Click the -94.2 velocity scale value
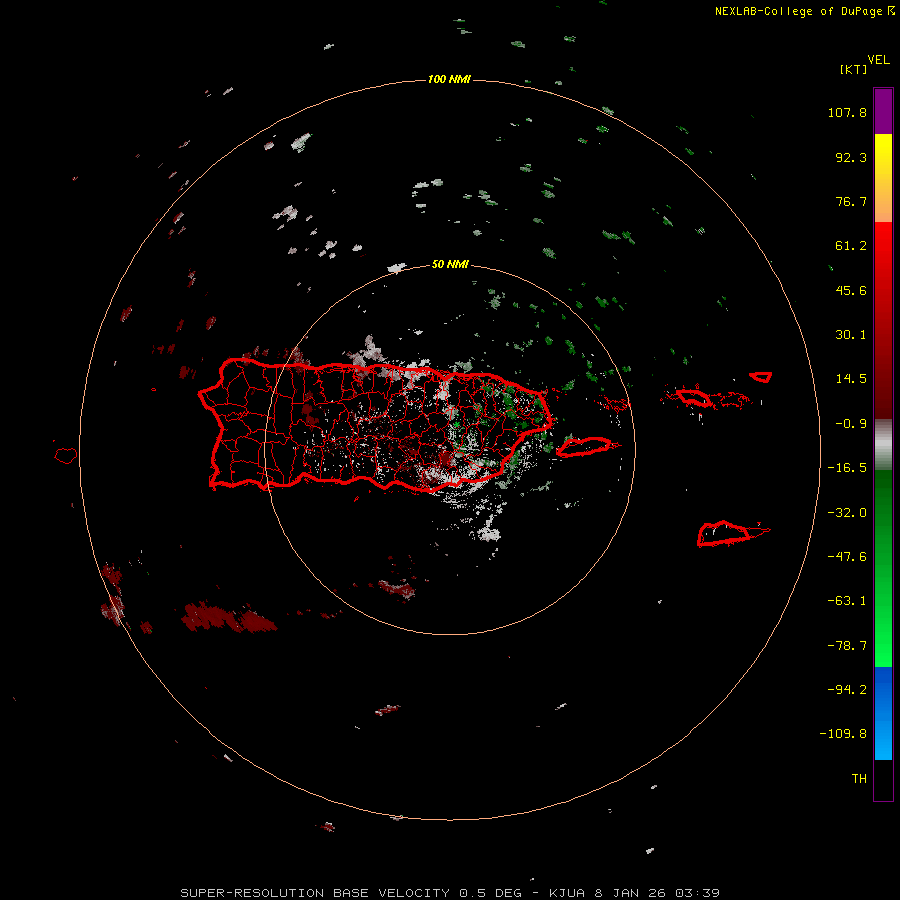This screenshot has width=900, height=900. pos(847,689)
